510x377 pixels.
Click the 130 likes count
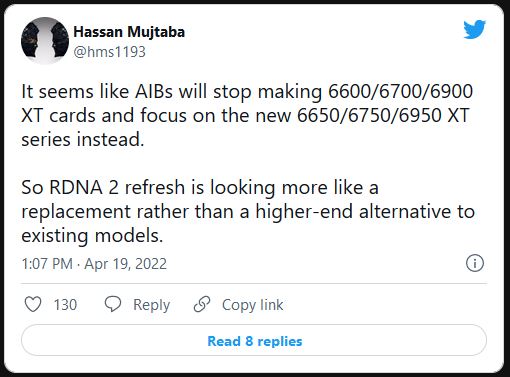coord(65,305)
